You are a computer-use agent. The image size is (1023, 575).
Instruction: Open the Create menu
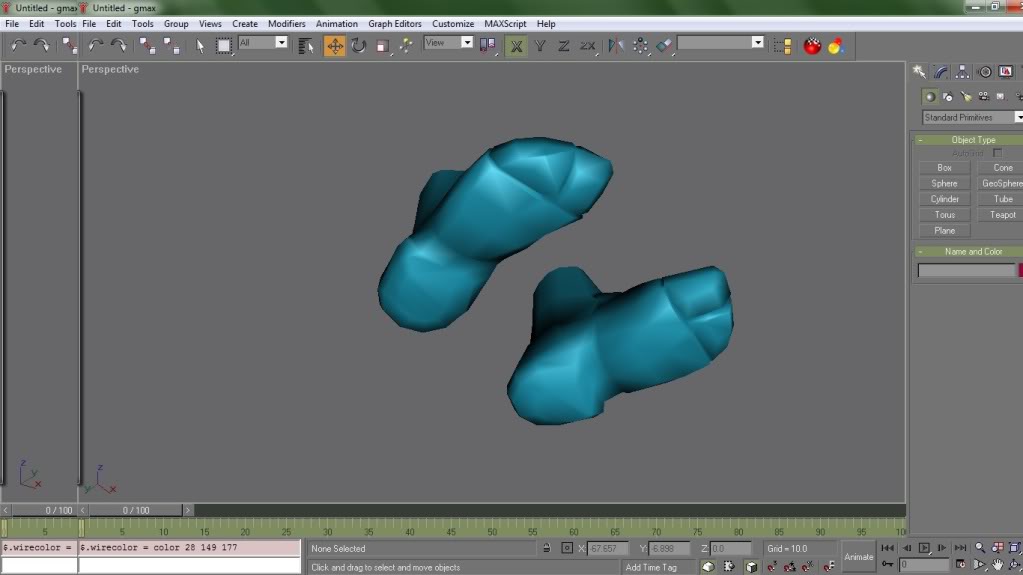pos(245,23)
